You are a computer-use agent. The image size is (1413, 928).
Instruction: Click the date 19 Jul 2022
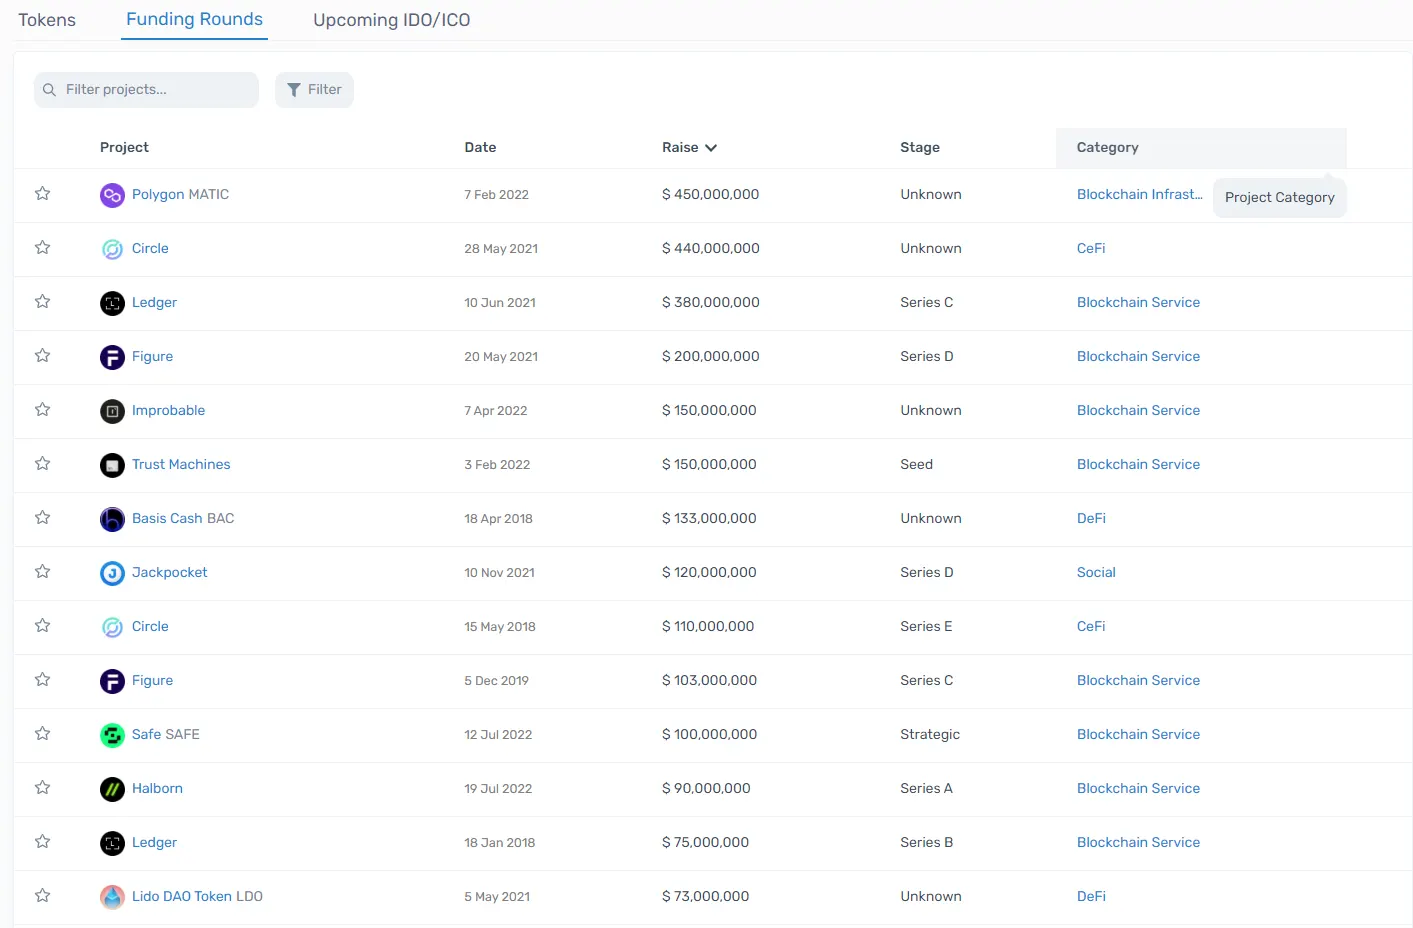(498, 789)
